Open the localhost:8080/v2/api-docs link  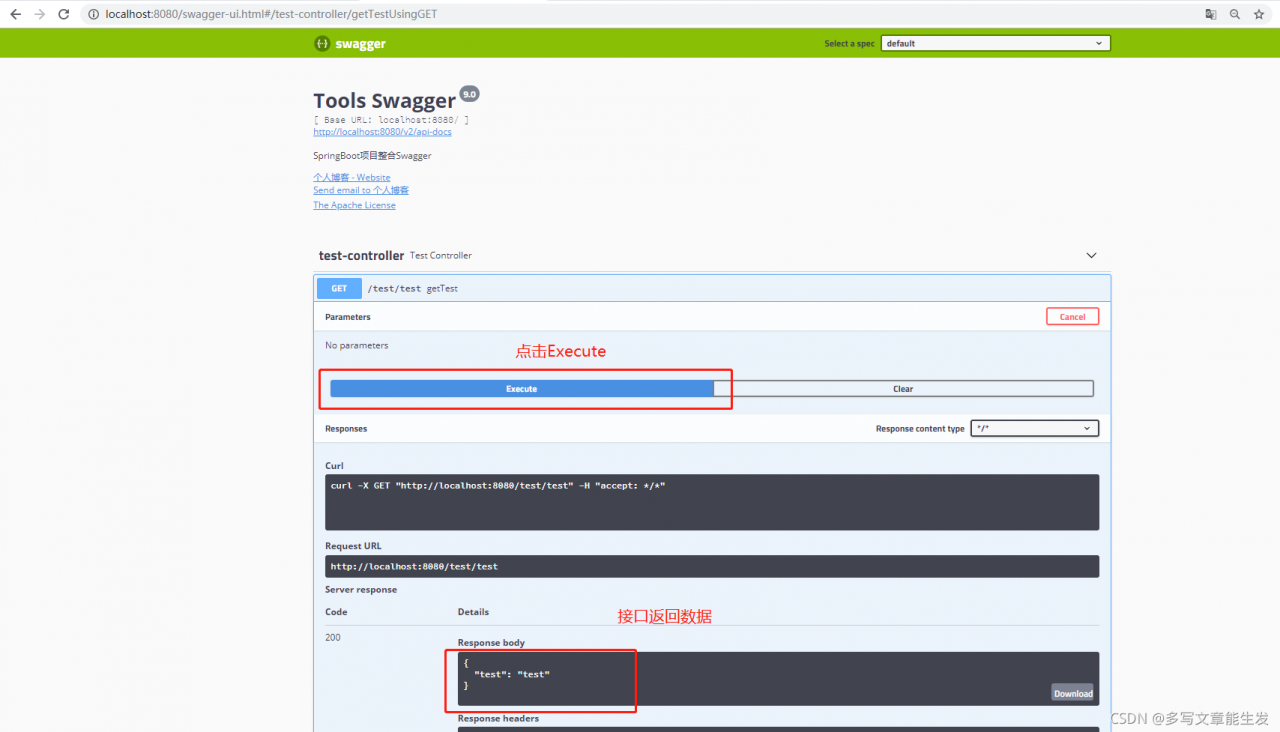coord(382,132)
